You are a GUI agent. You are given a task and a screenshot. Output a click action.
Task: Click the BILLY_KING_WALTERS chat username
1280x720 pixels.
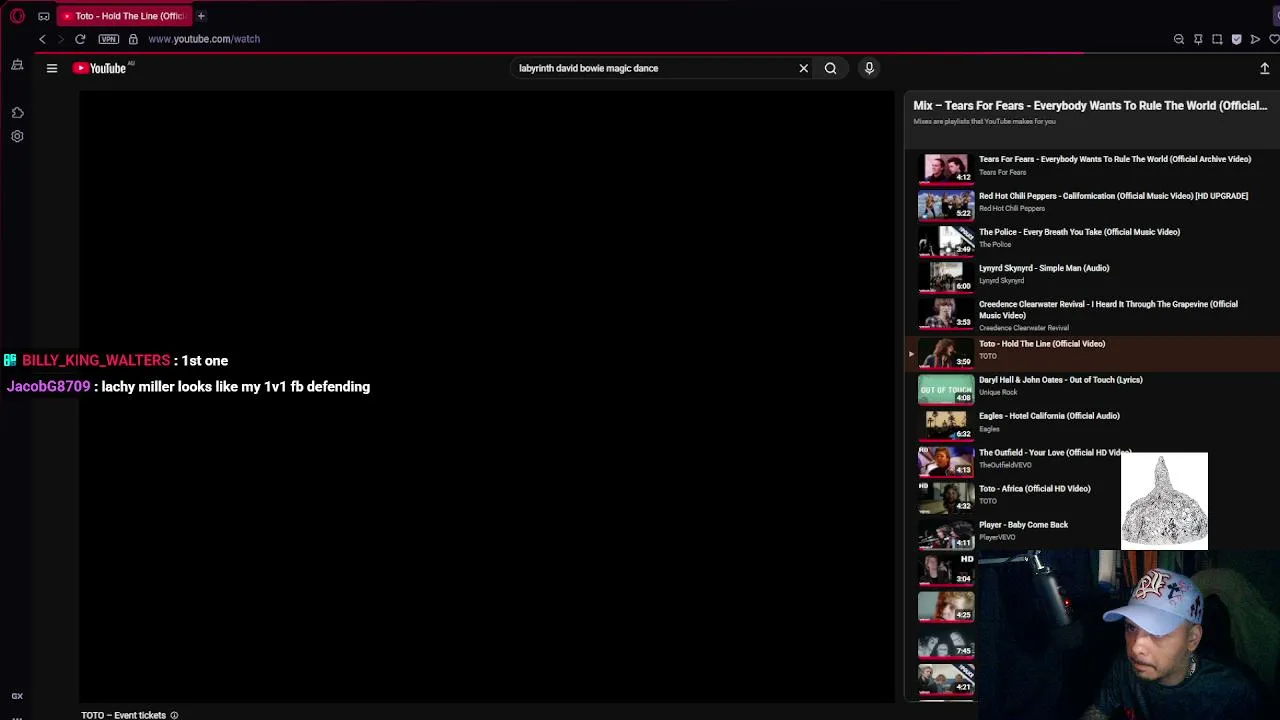[x=96, y=360]
